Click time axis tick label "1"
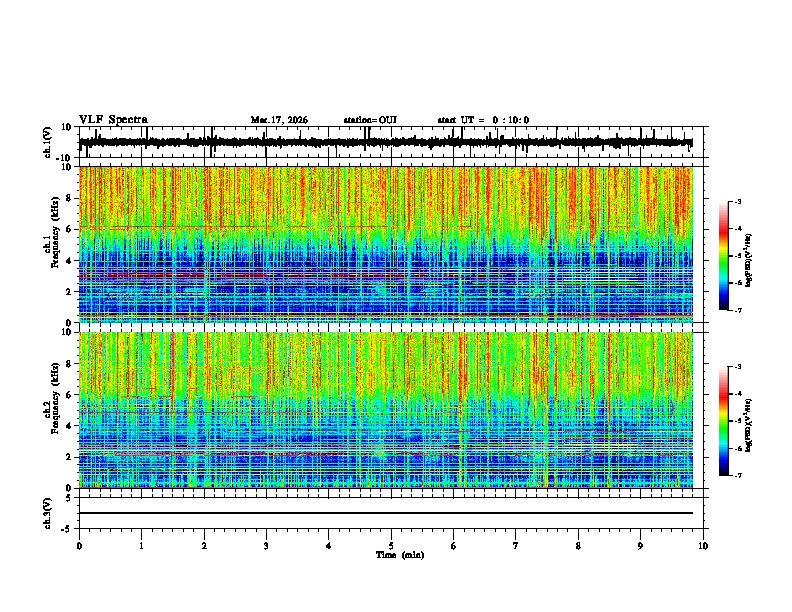 coord(141,546)
